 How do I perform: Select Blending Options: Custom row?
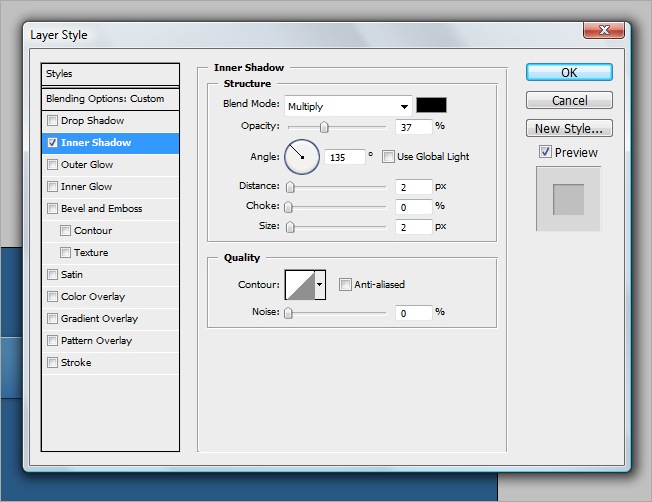pos(110,99)
